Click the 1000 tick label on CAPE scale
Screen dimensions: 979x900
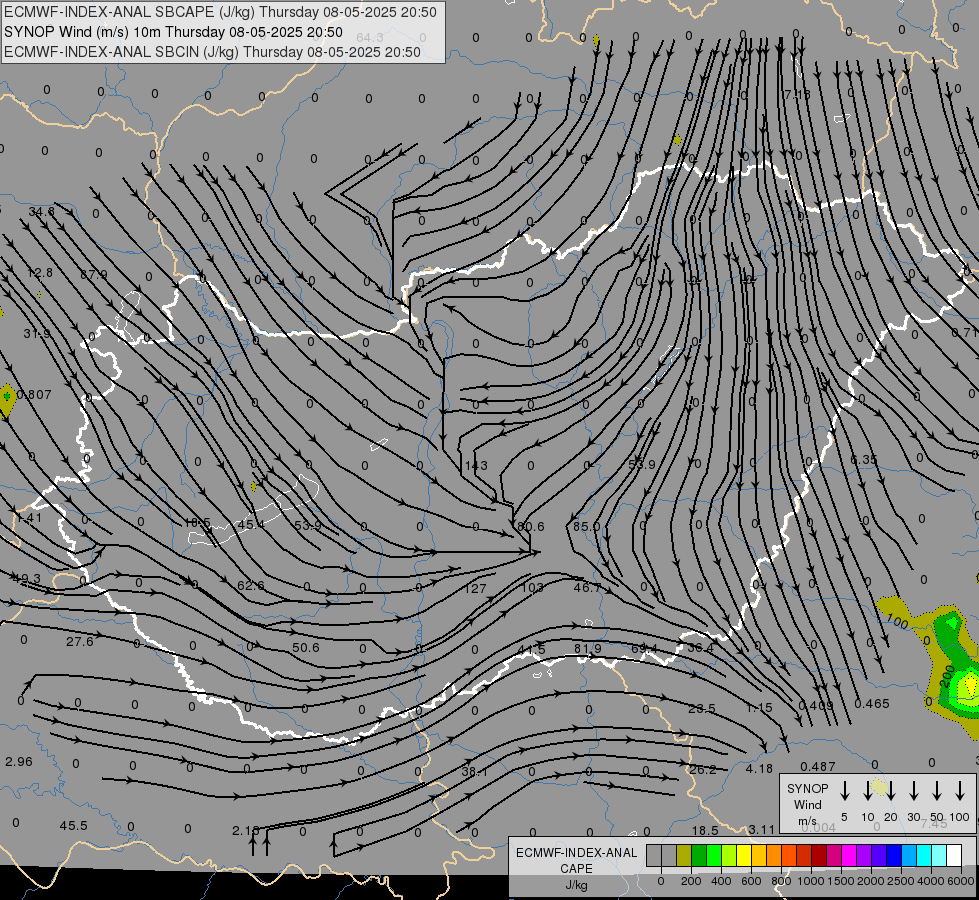pos(810,881)
